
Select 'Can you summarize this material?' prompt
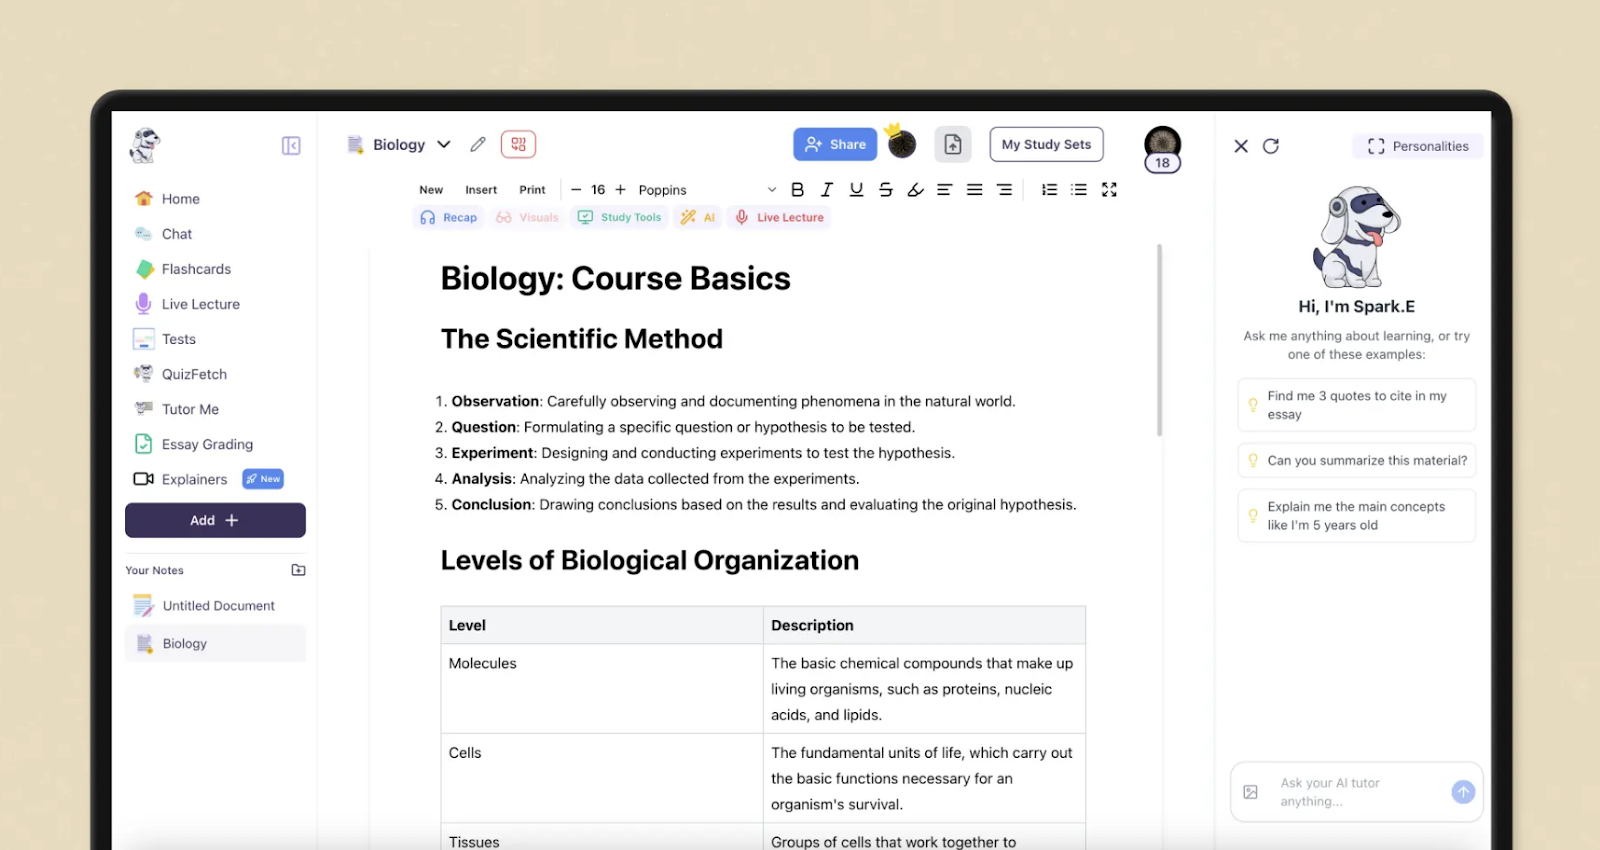pyautogui.click(x=1356, y=460)
